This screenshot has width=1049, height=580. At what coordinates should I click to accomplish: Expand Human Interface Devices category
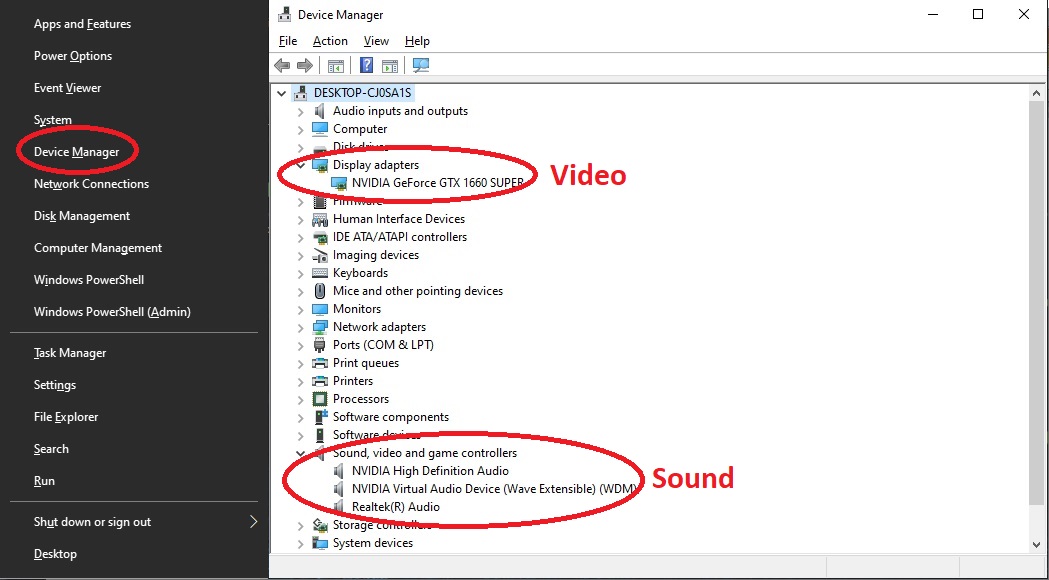[x=300, y=219]
